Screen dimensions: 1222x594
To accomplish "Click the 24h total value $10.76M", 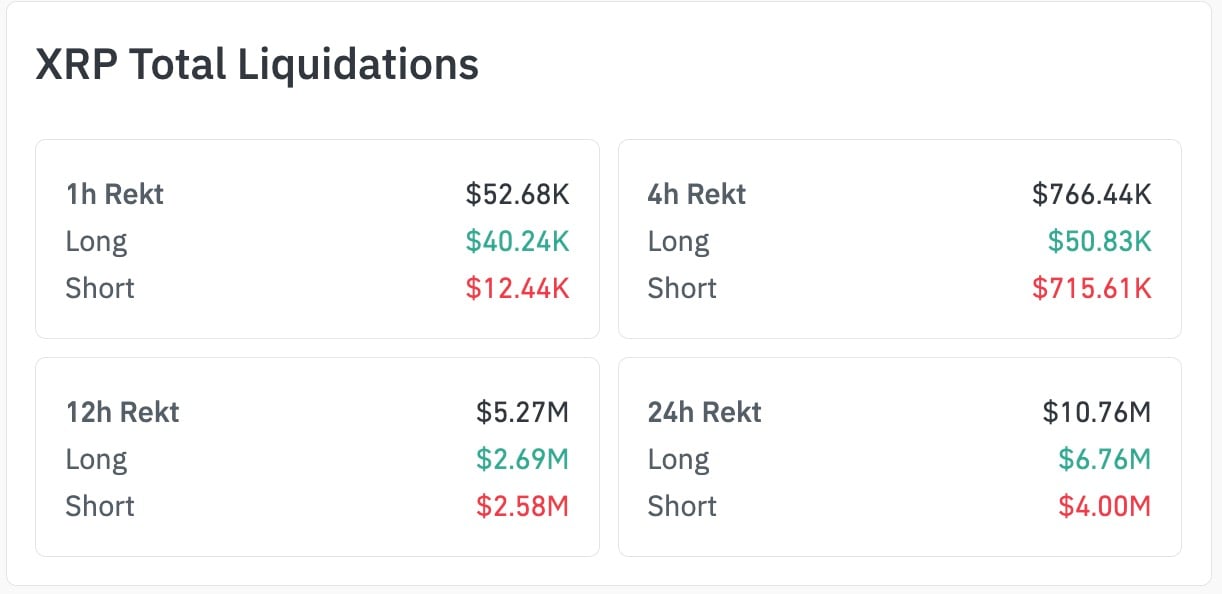I will pyautogui.click(x=1097, y=412).
